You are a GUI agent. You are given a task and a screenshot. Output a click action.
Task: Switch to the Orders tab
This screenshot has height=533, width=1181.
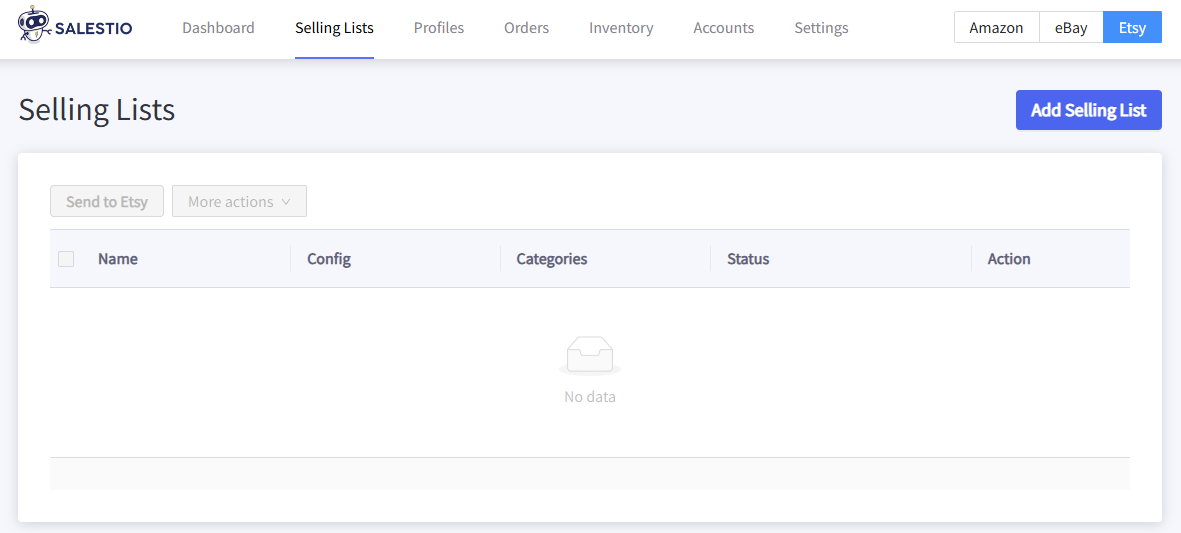pos(526,28)
